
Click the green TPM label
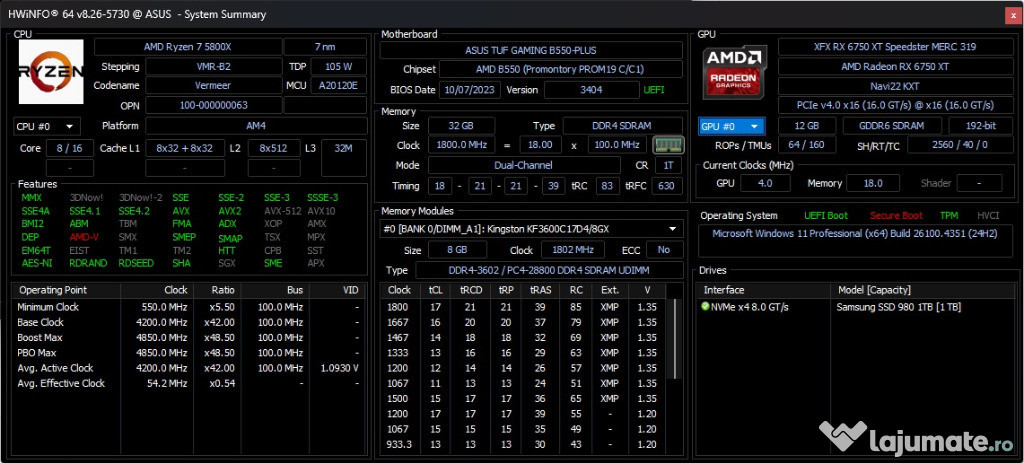[949, 216]
